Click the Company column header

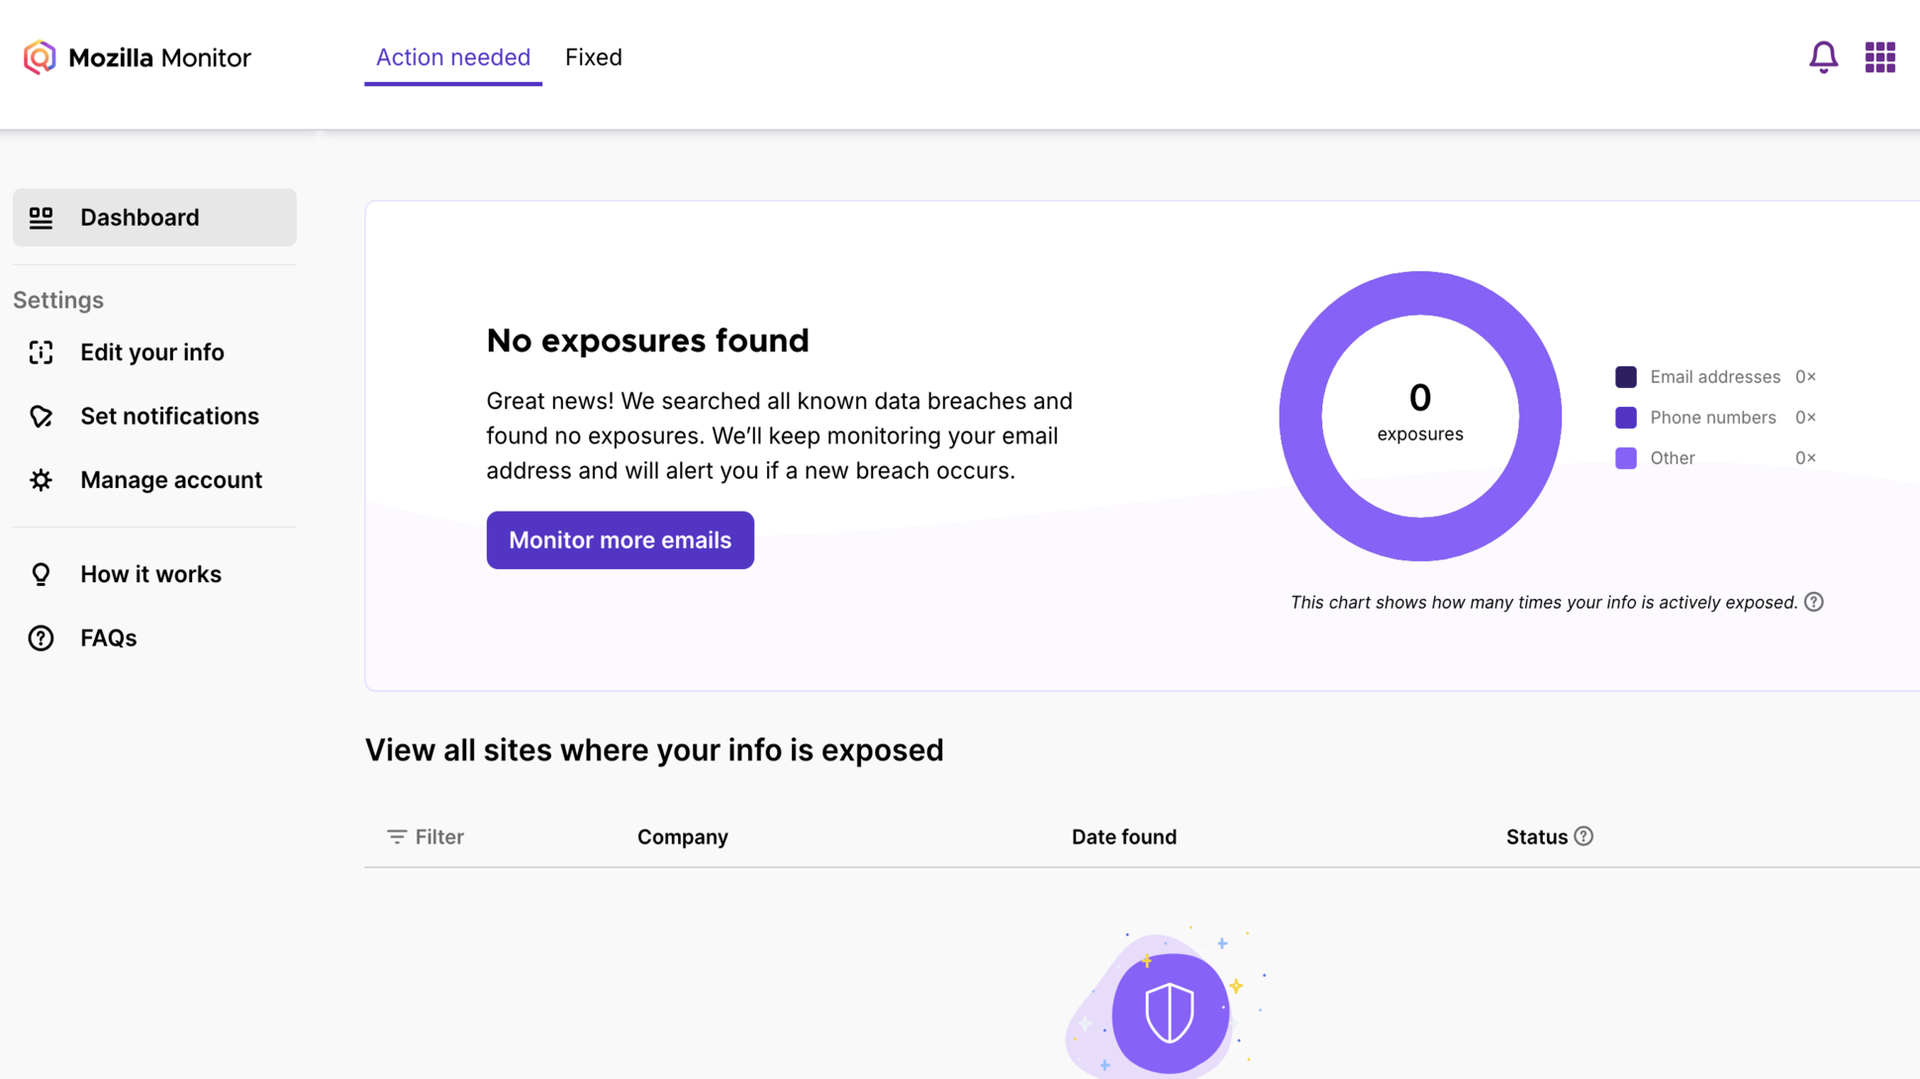683,837
